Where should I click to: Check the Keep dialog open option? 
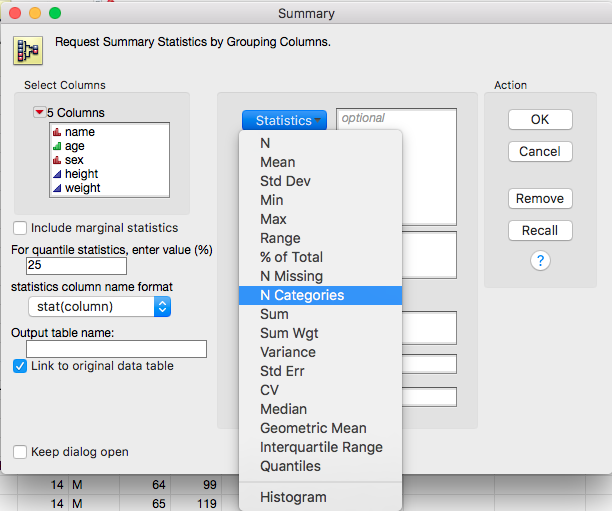(x=20, y=452)
